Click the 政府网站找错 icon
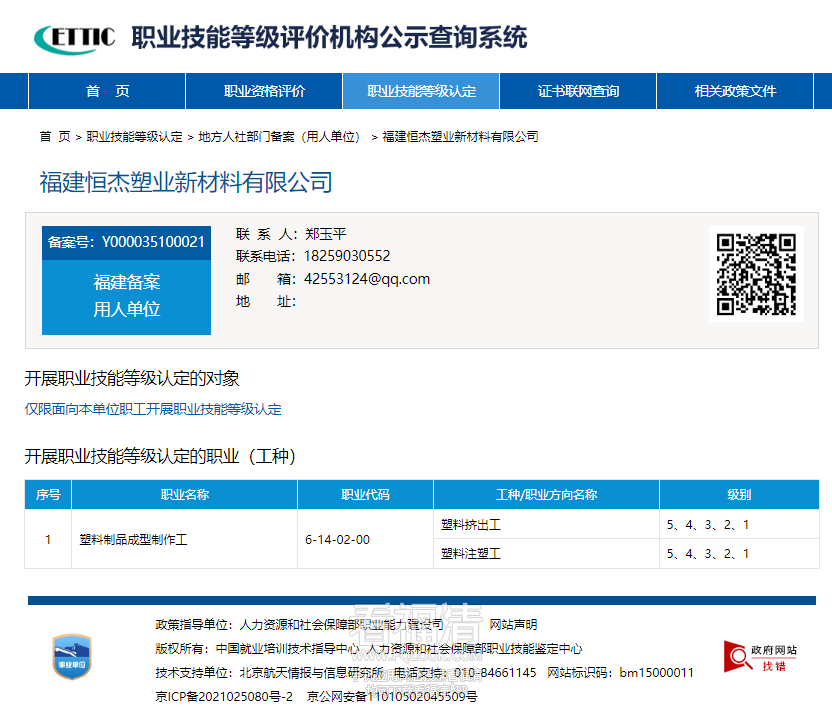 760,658
